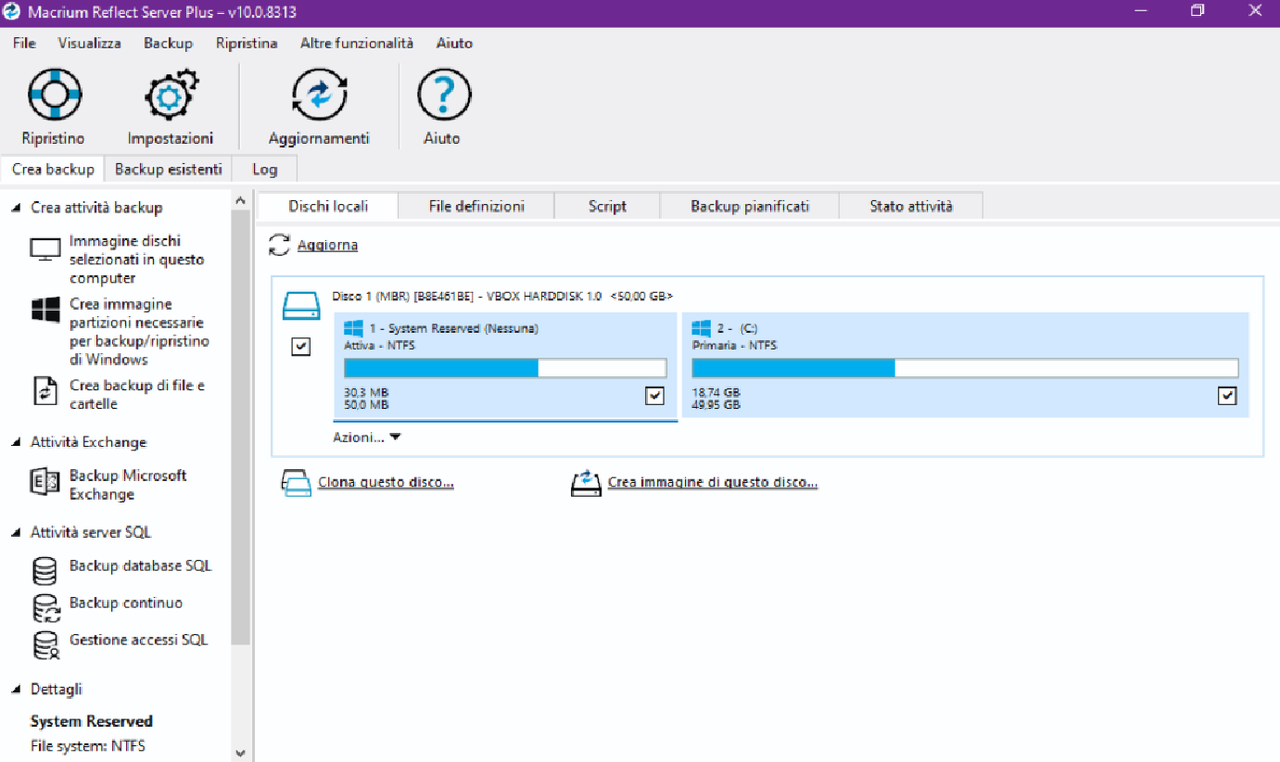
Task: Switch to the Log tab
Action: (x=265, y=169)
